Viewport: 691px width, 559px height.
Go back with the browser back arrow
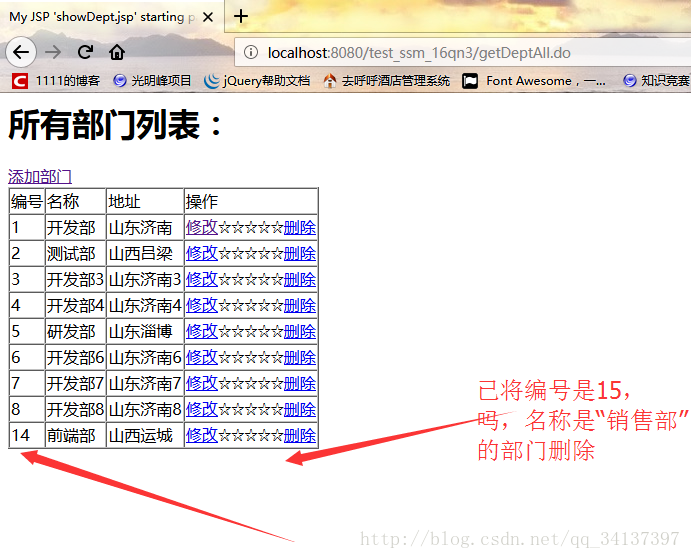click(x=21, y=52)
